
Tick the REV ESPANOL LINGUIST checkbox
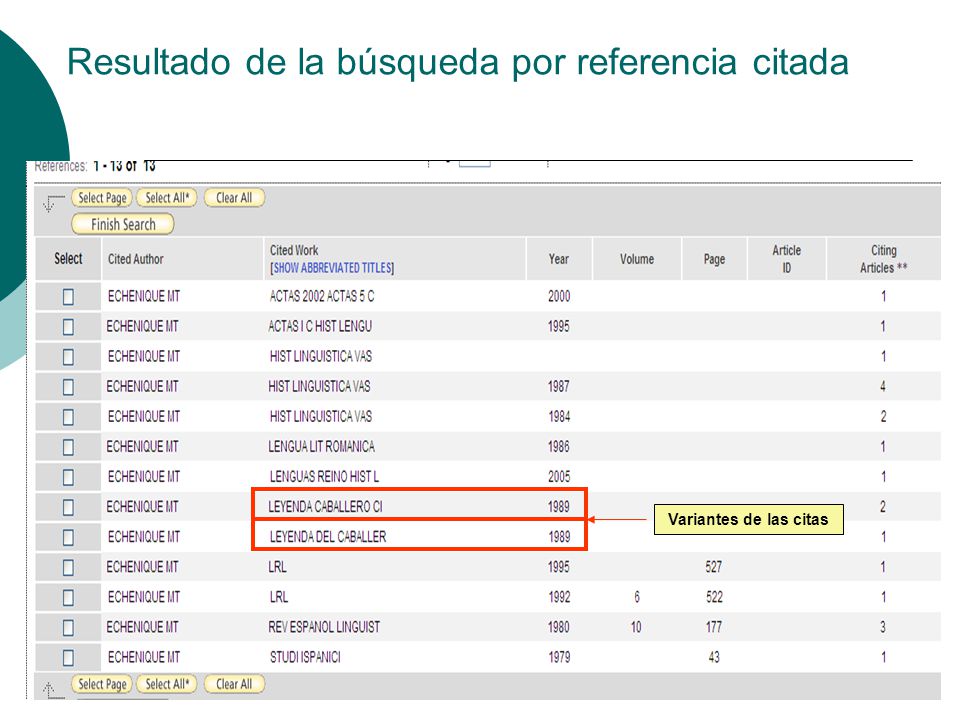point(68,628)
